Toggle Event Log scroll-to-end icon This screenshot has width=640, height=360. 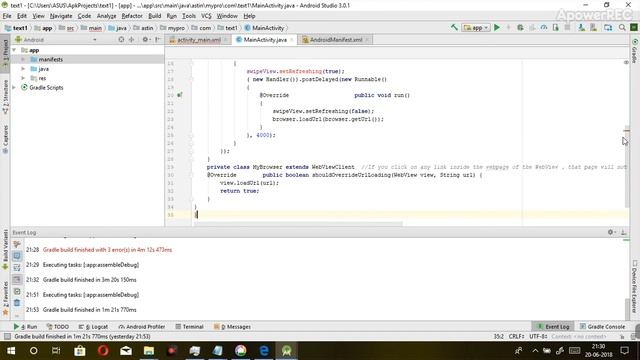coord(17,279)
